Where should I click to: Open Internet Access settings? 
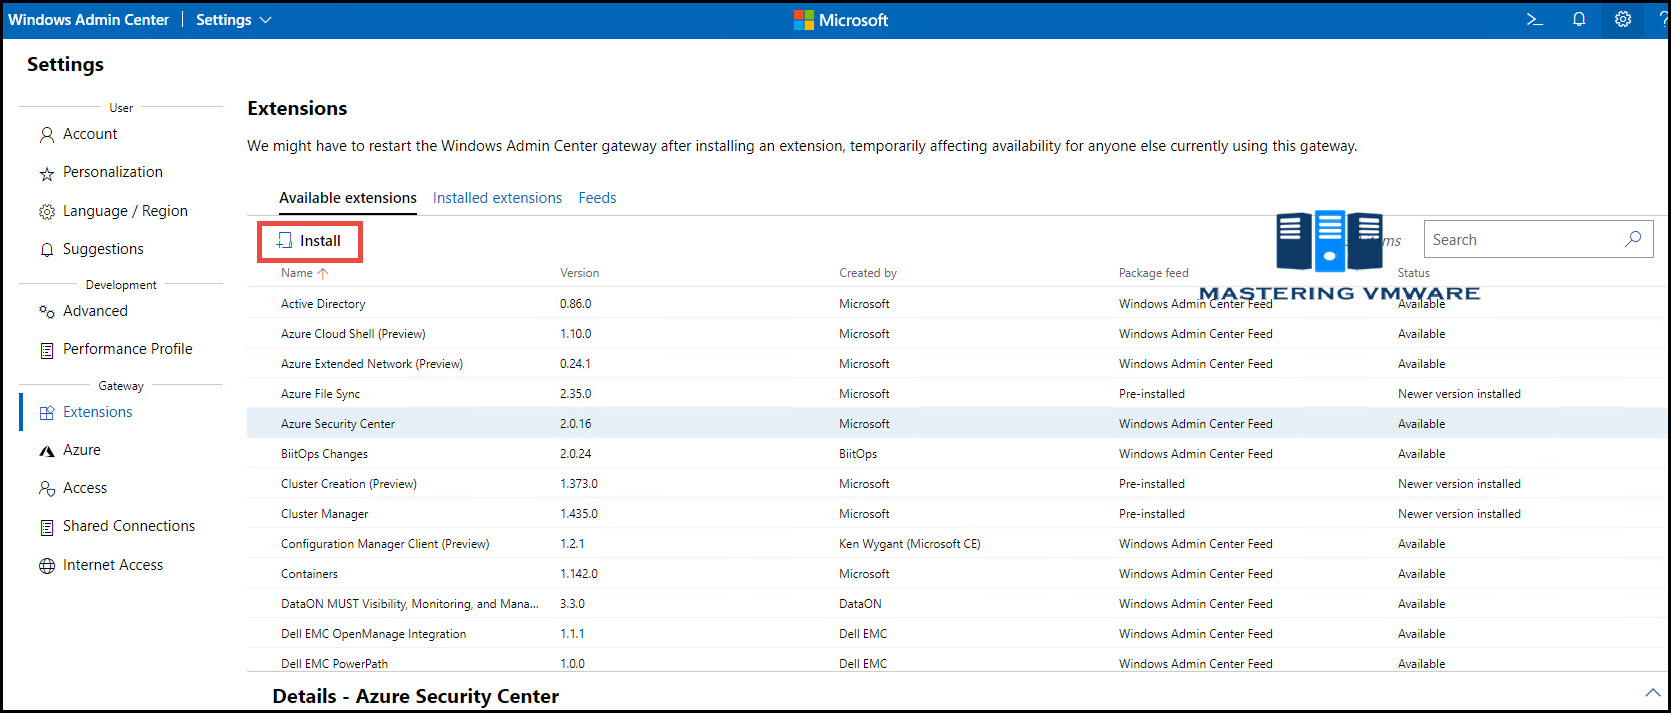pyautogui.click(x=113, y=565)
